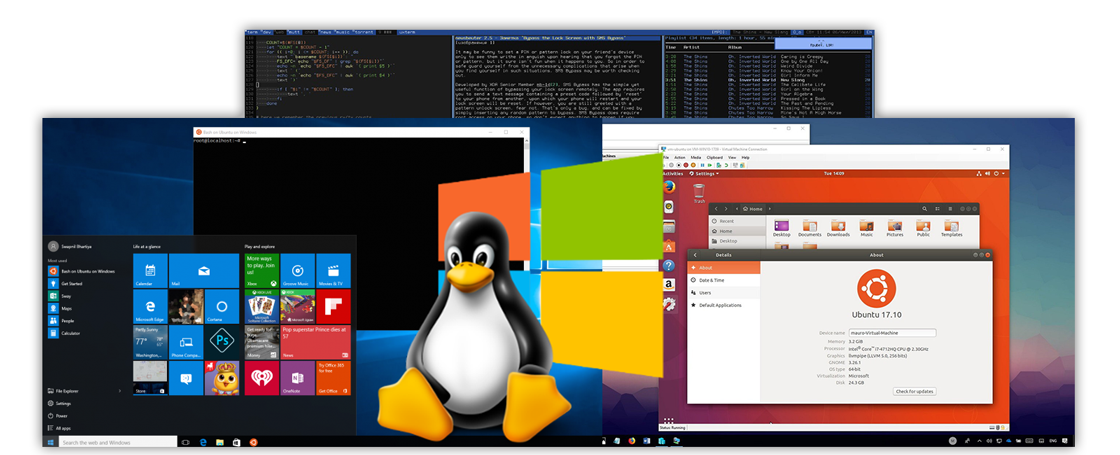The width and height of the screenshot is (1120, 455).
Task: Launch the Photoshop Ps tile
Action: tap(222, 342)
